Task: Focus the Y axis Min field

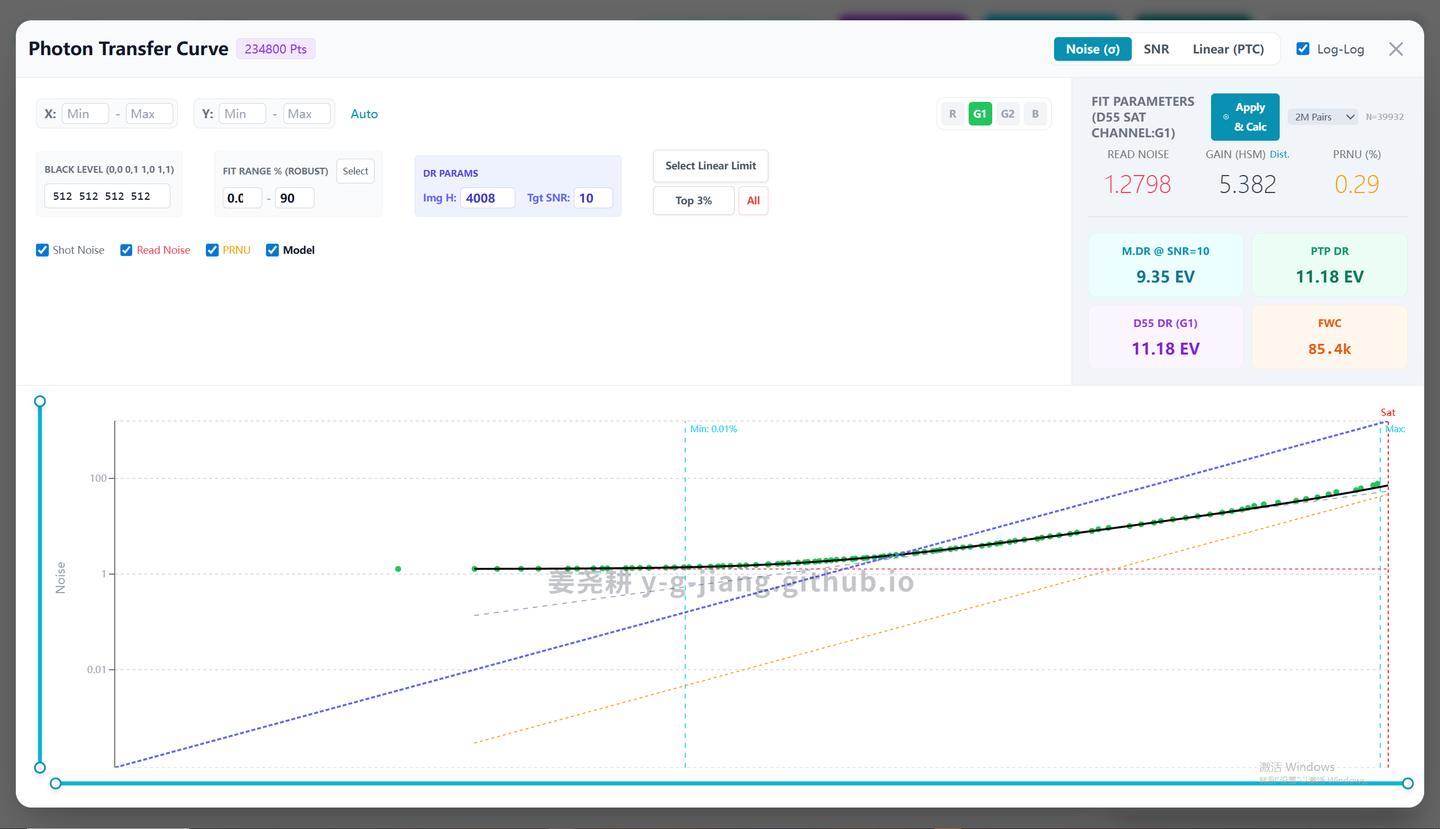Action: point(243,114)
